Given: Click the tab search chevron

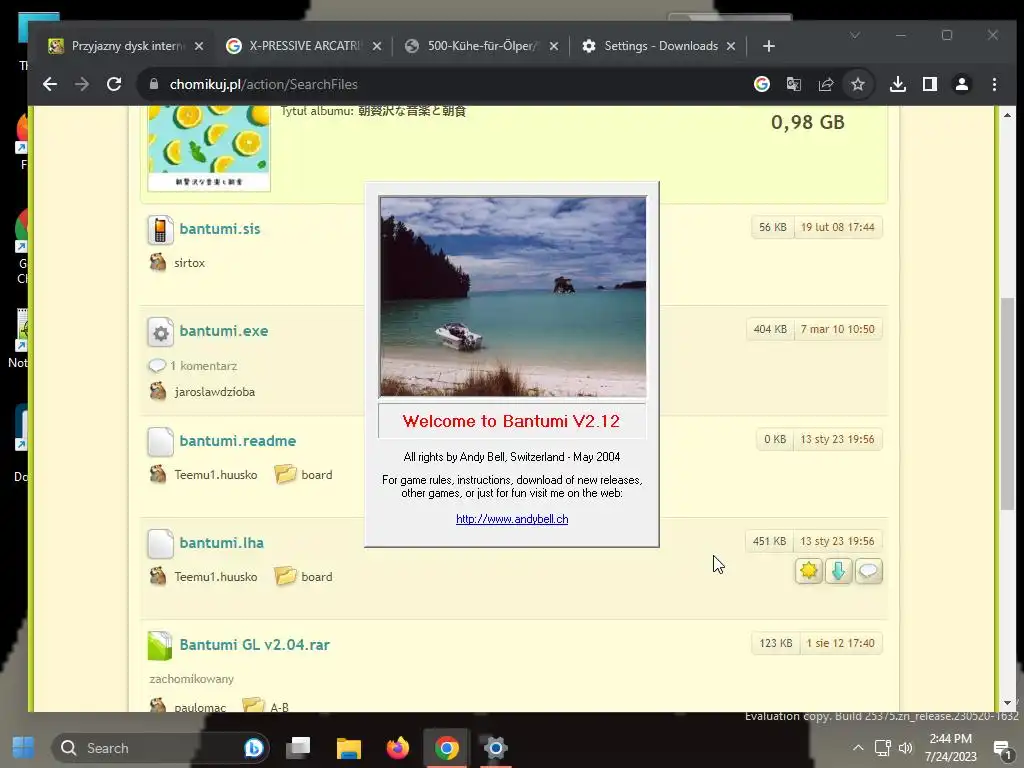Looking at the screenshot, I should point(854,35).
